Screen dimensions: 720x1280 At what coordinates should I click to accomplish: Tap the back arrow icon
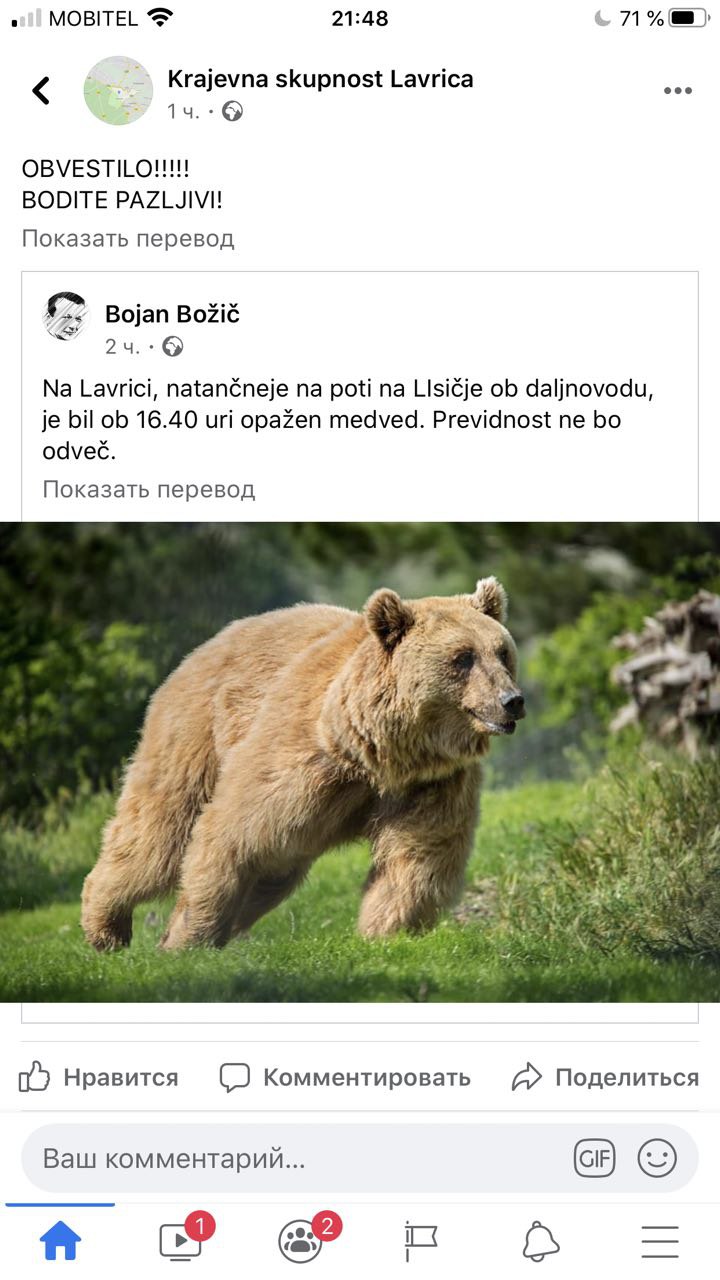click(41, 91)
